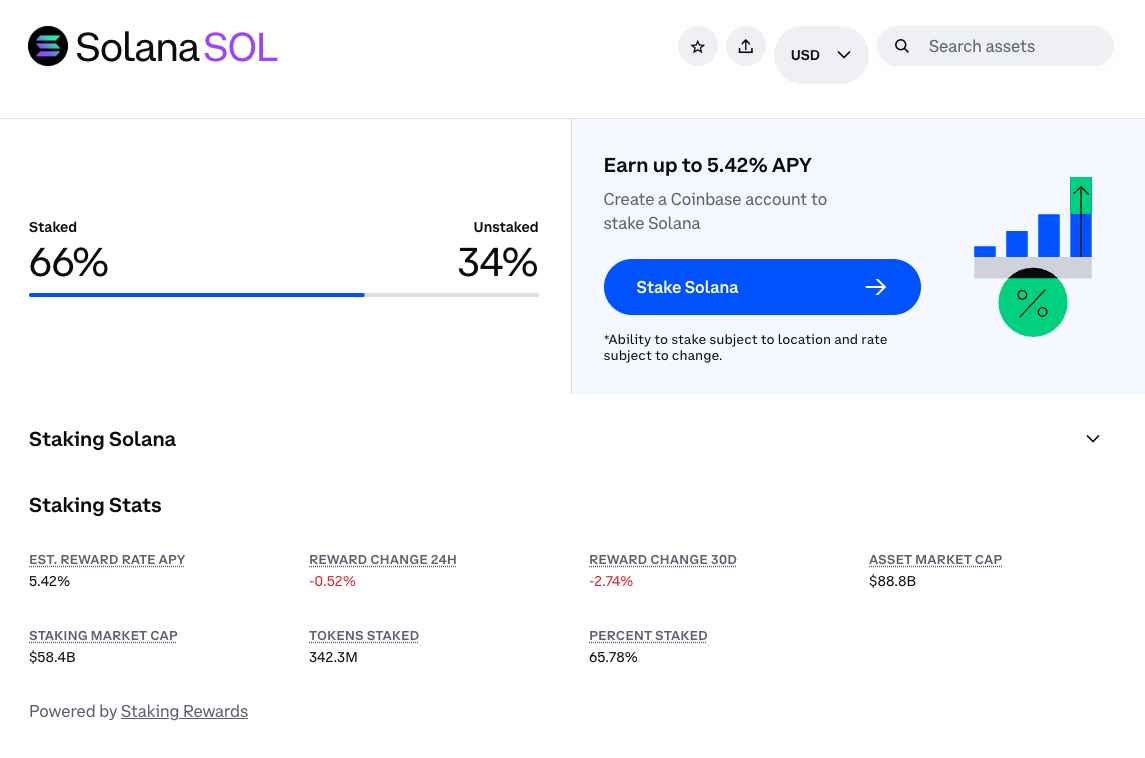1145x758 pixels.
Task: Click the SOL ticker text in header
Action: pyautogui.click(x=240, y=47)
